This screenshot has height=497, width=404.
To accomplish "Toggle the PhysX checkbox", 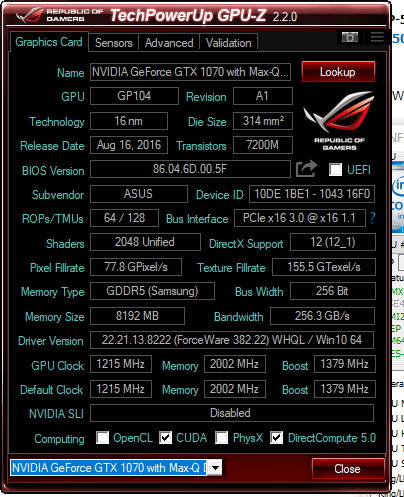I will (x=222, y=437).
